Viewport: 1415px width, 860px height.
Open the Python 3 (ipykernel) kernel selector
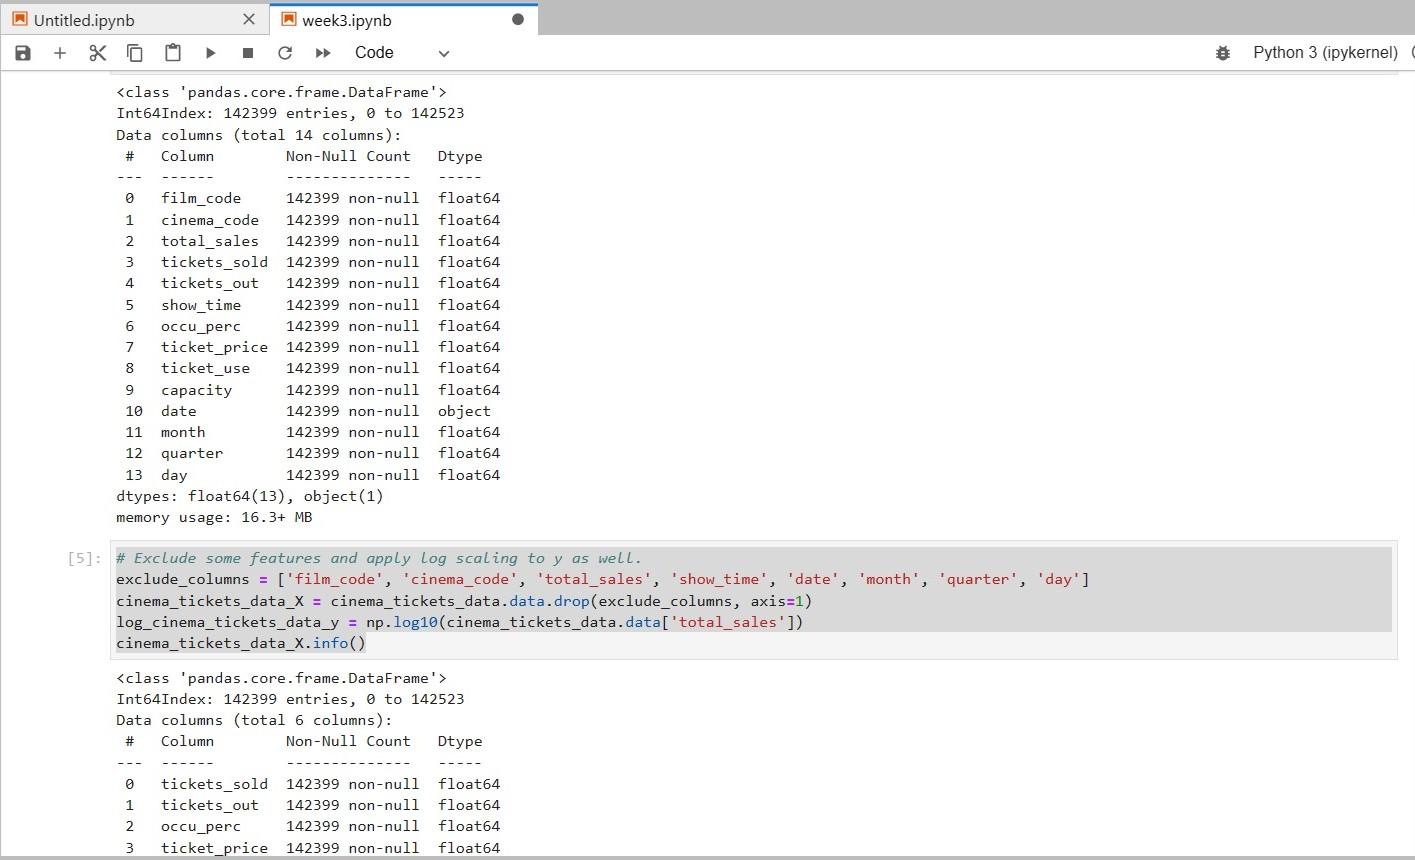tap(1325, 53)
